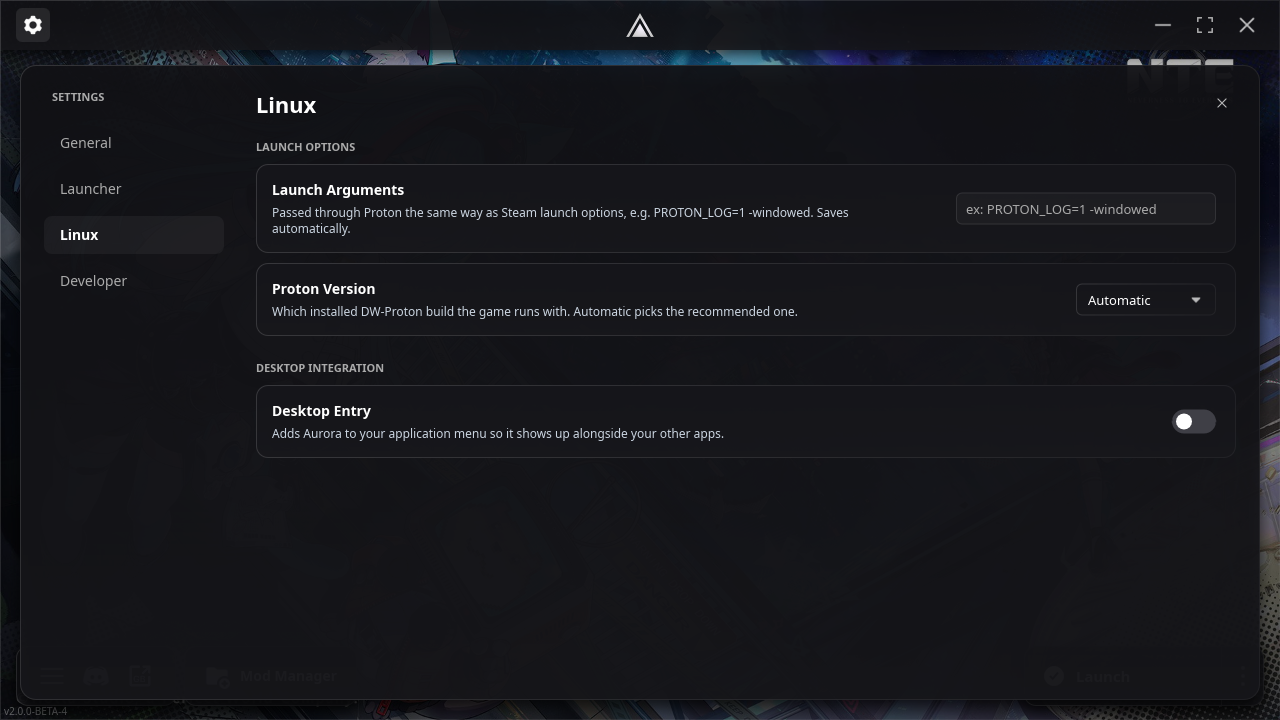The height and width of the screenshot is (720, 1280).
Task: Open the Proton Version dropdown
Action: click(1146, 300)
